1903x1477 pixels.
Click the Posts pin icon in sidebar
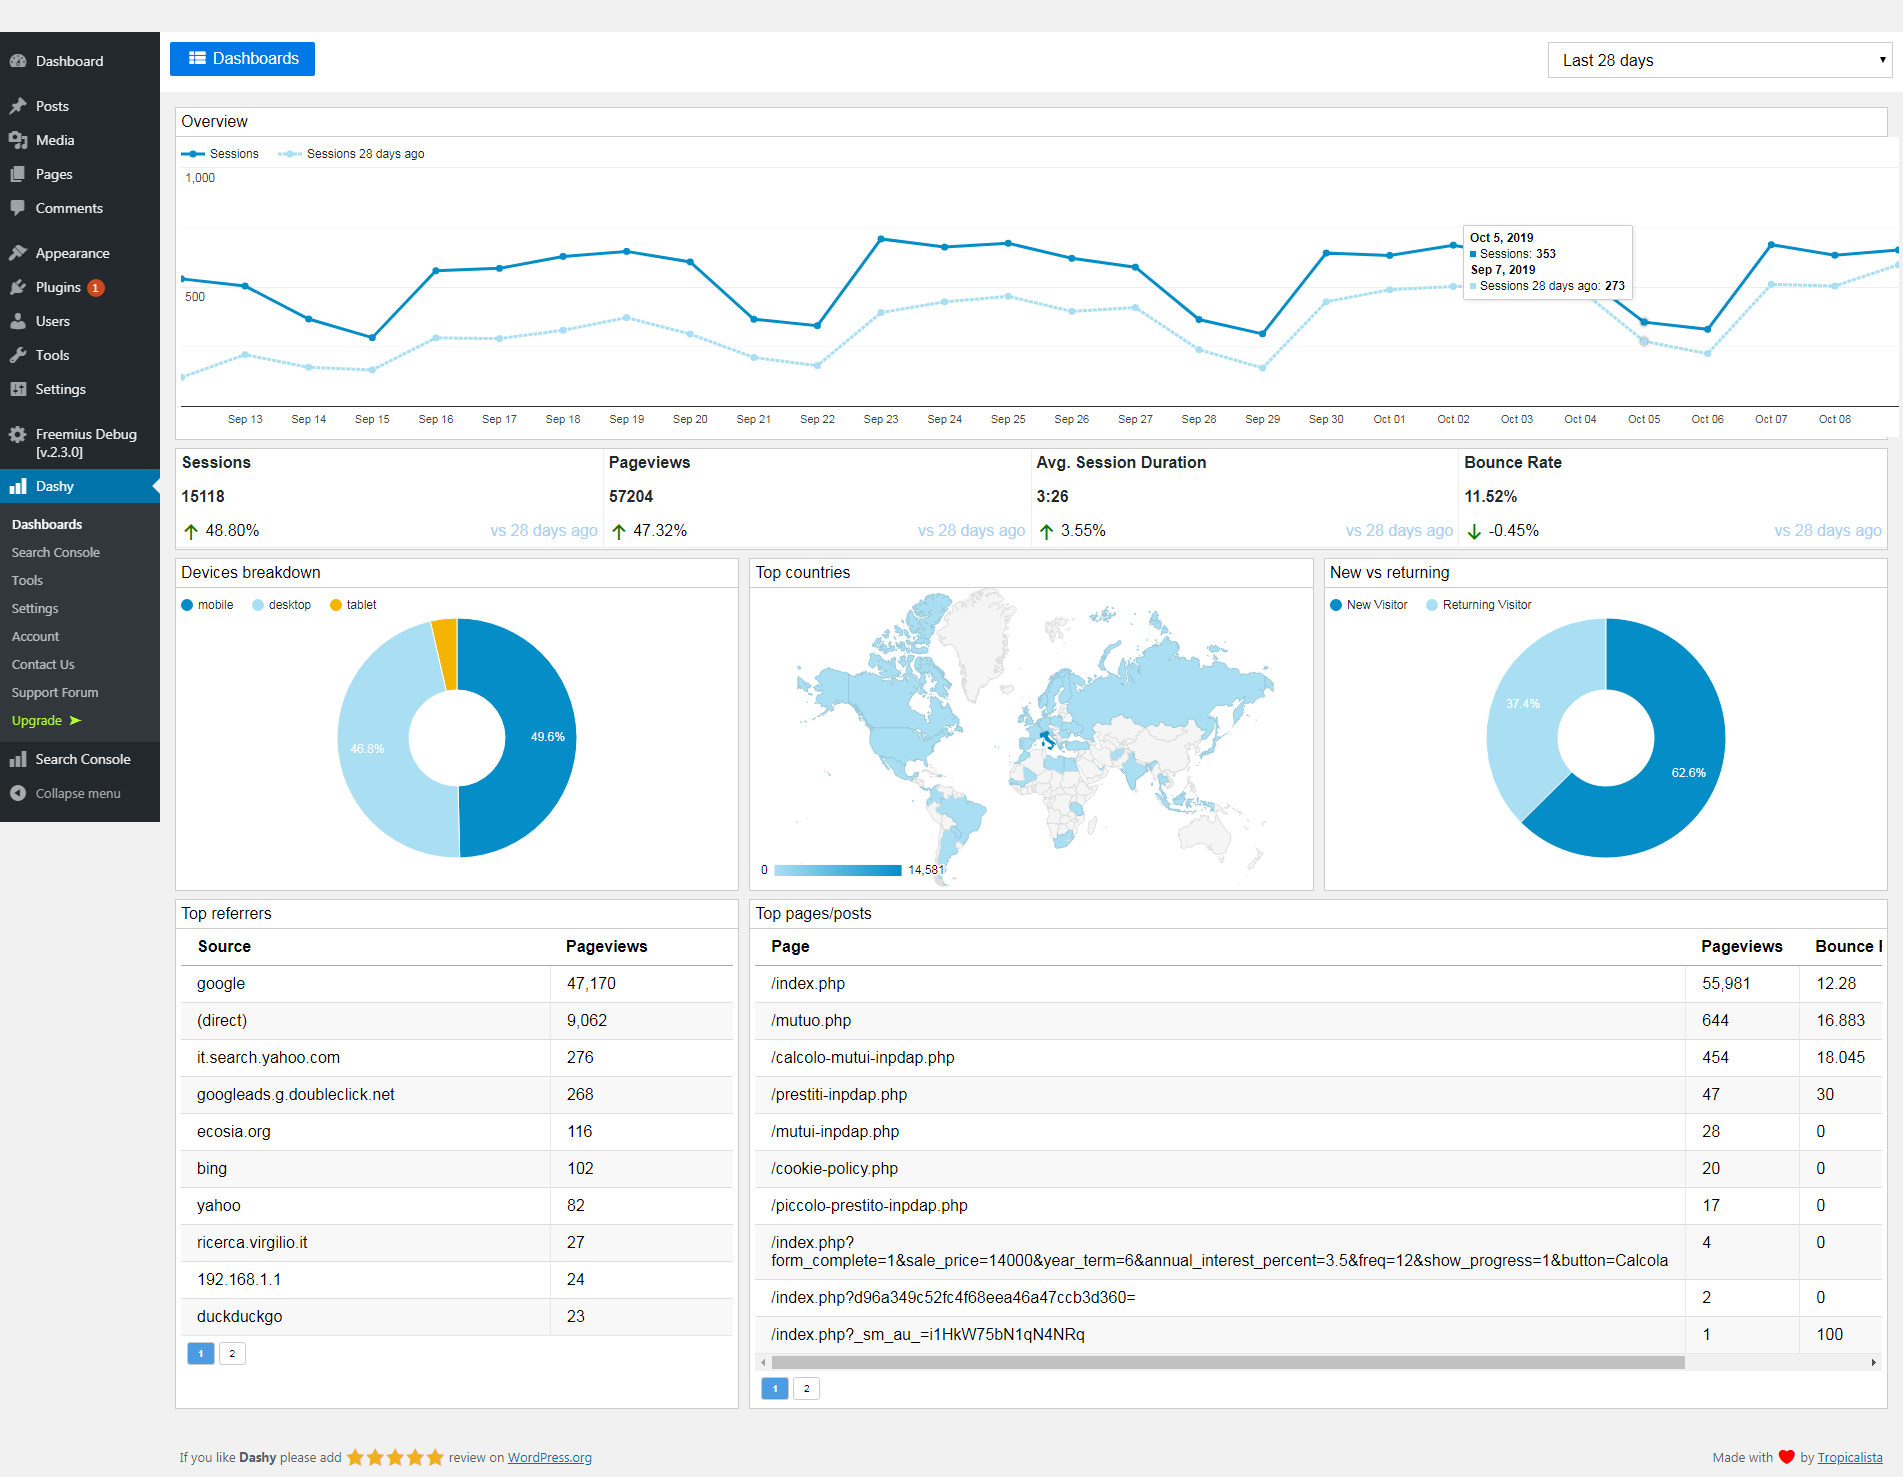point(18,106)
